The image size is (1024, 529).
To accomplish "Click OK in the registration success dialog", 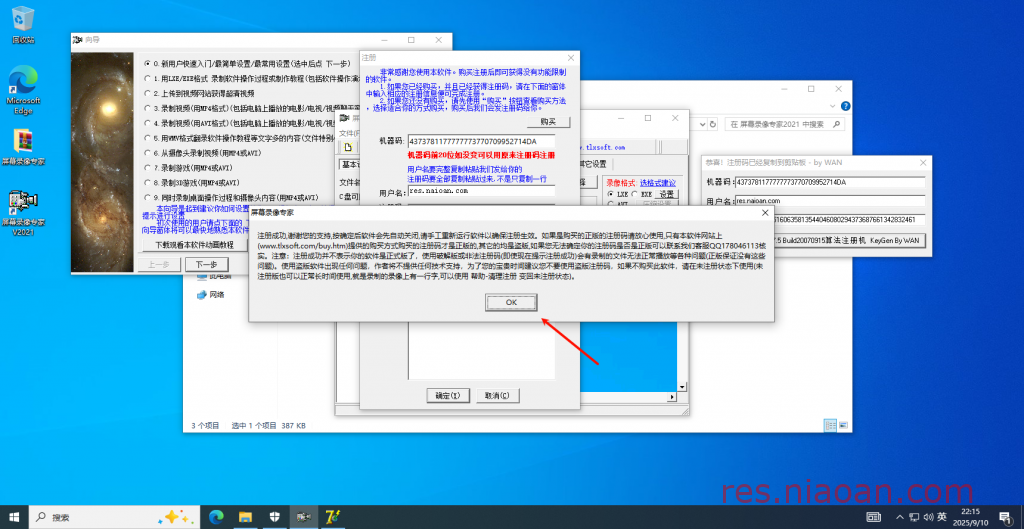I will [511, 302].
